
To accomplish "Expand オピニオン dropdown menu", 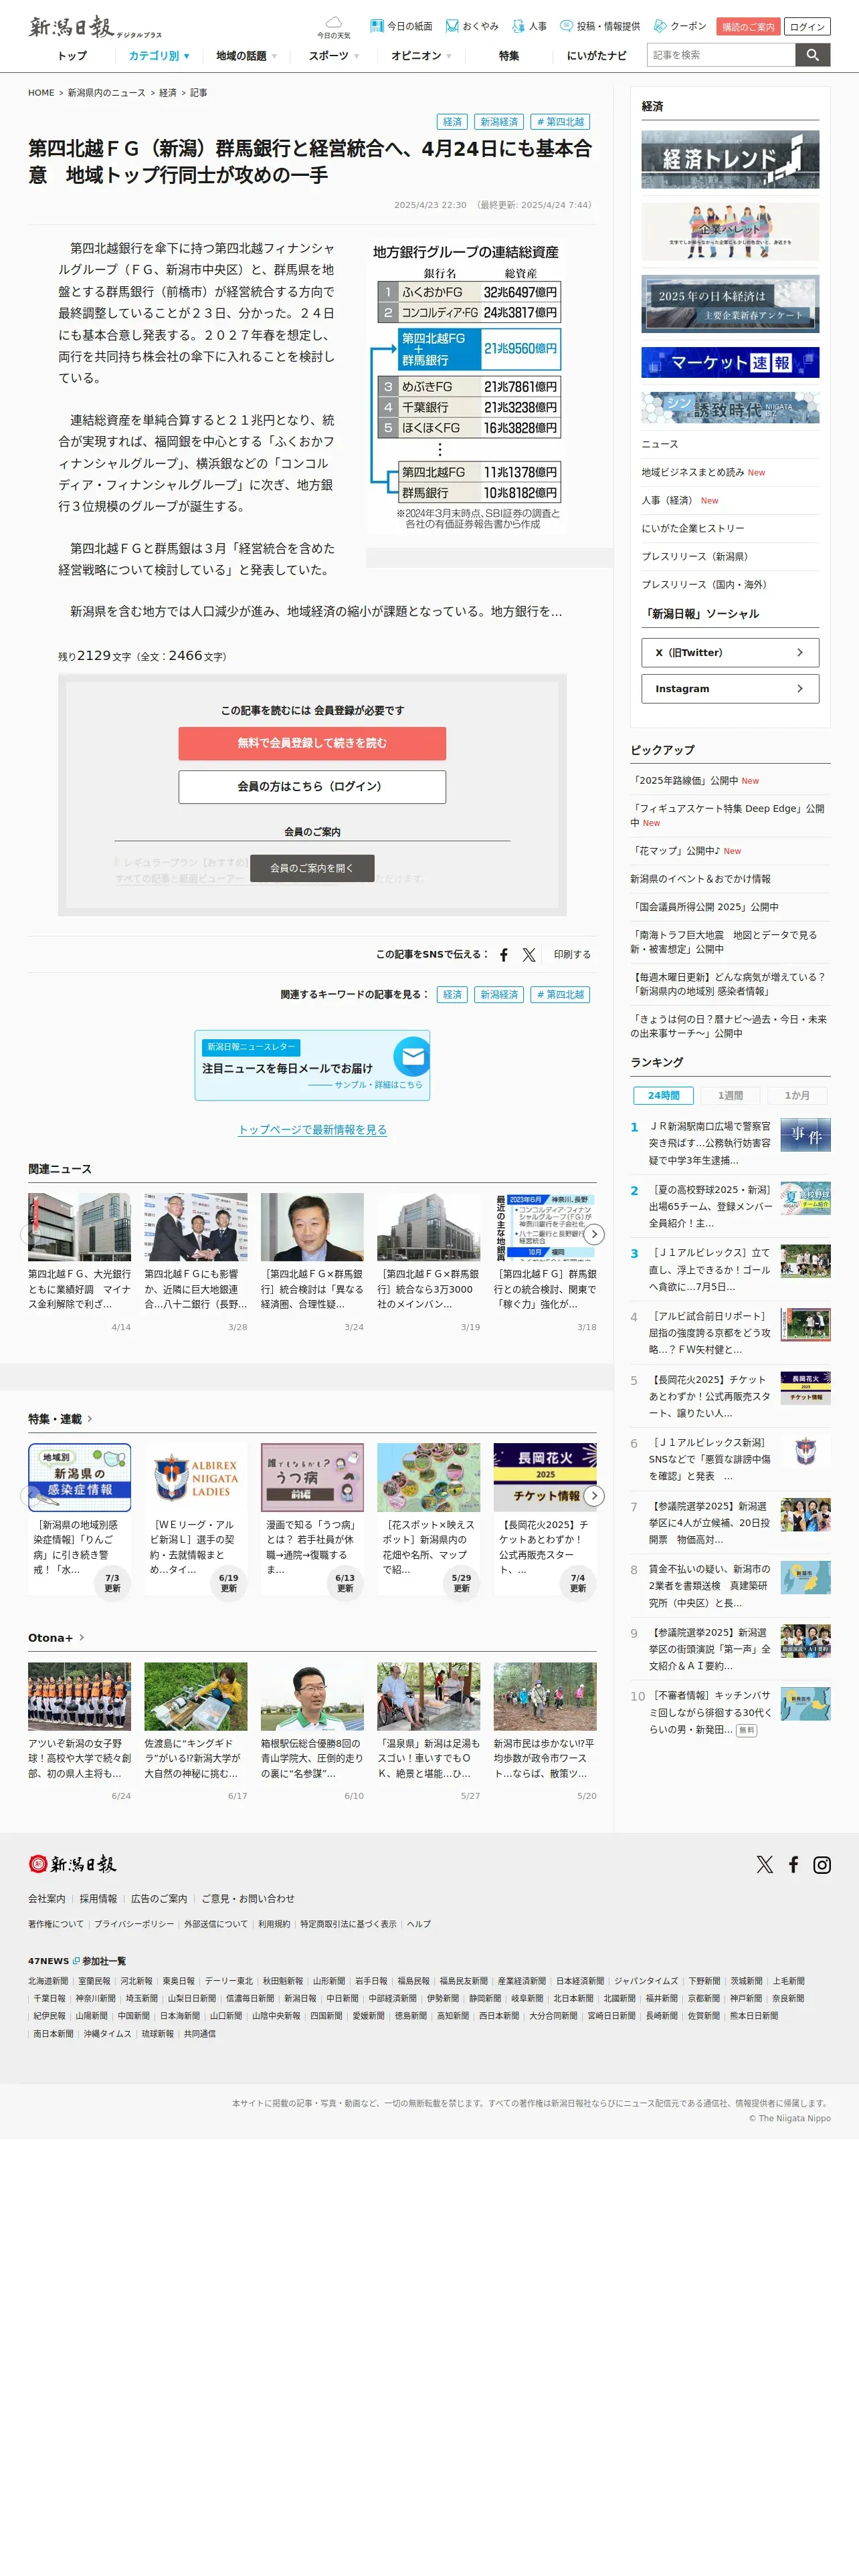I will coord(421,56).
